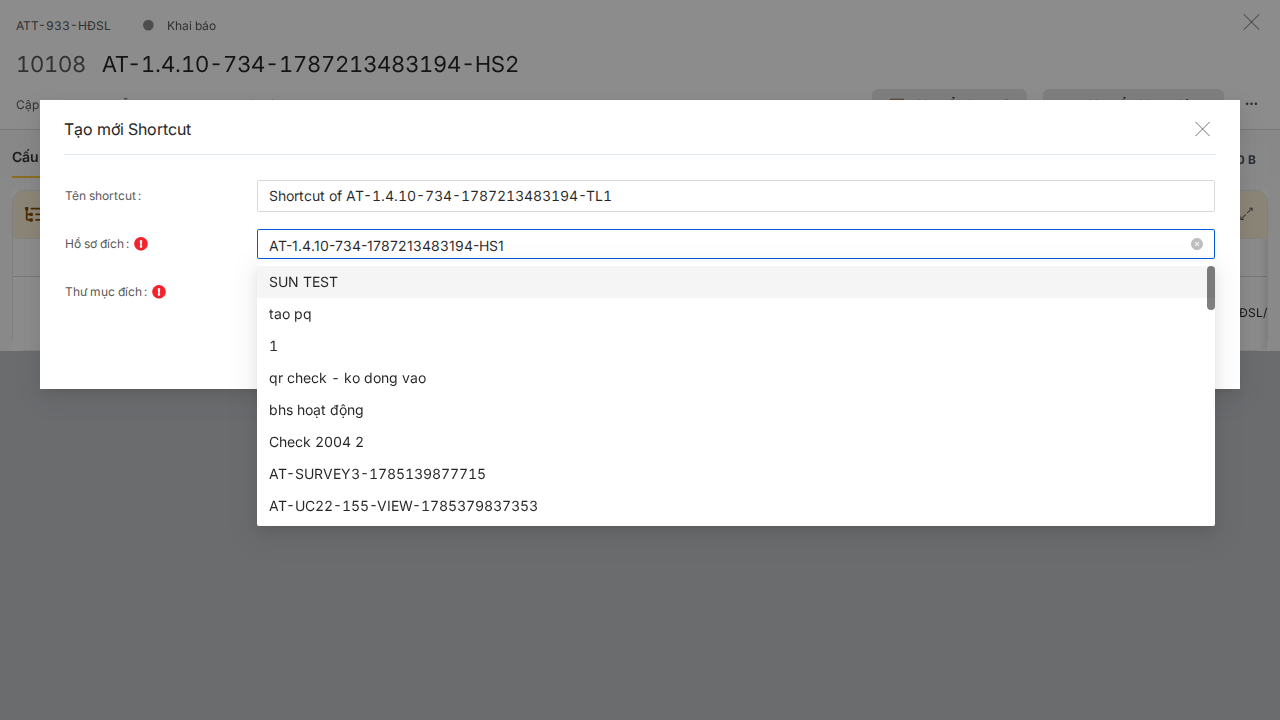This screenshot has width=1280, height=720.
Task: Choose AT-SURVEY3-1785139877715 from the list
Action: pyautogui.click(x=731, y=474)
